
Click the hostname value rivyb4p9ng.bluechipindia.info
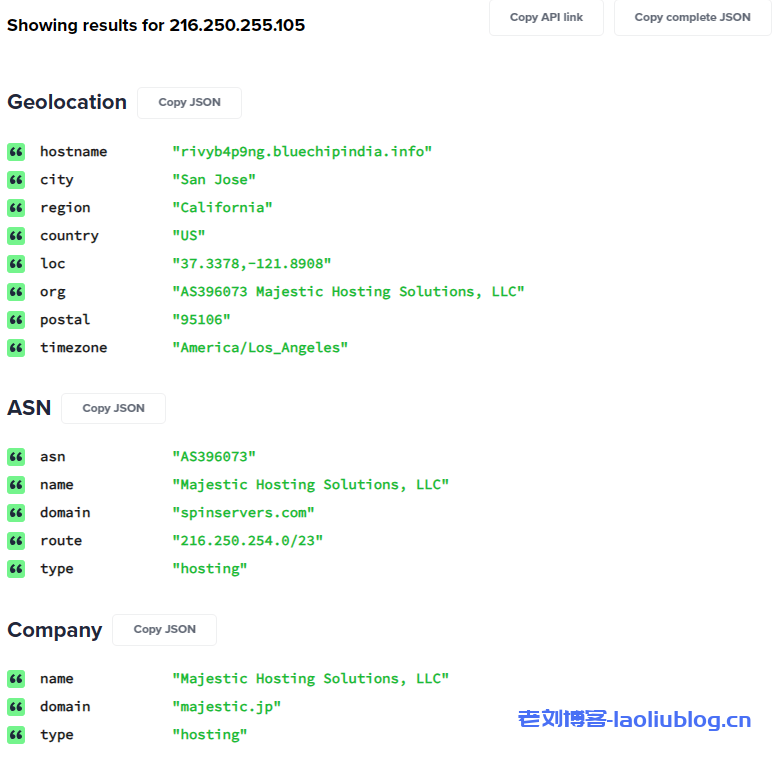coord(301,152)
